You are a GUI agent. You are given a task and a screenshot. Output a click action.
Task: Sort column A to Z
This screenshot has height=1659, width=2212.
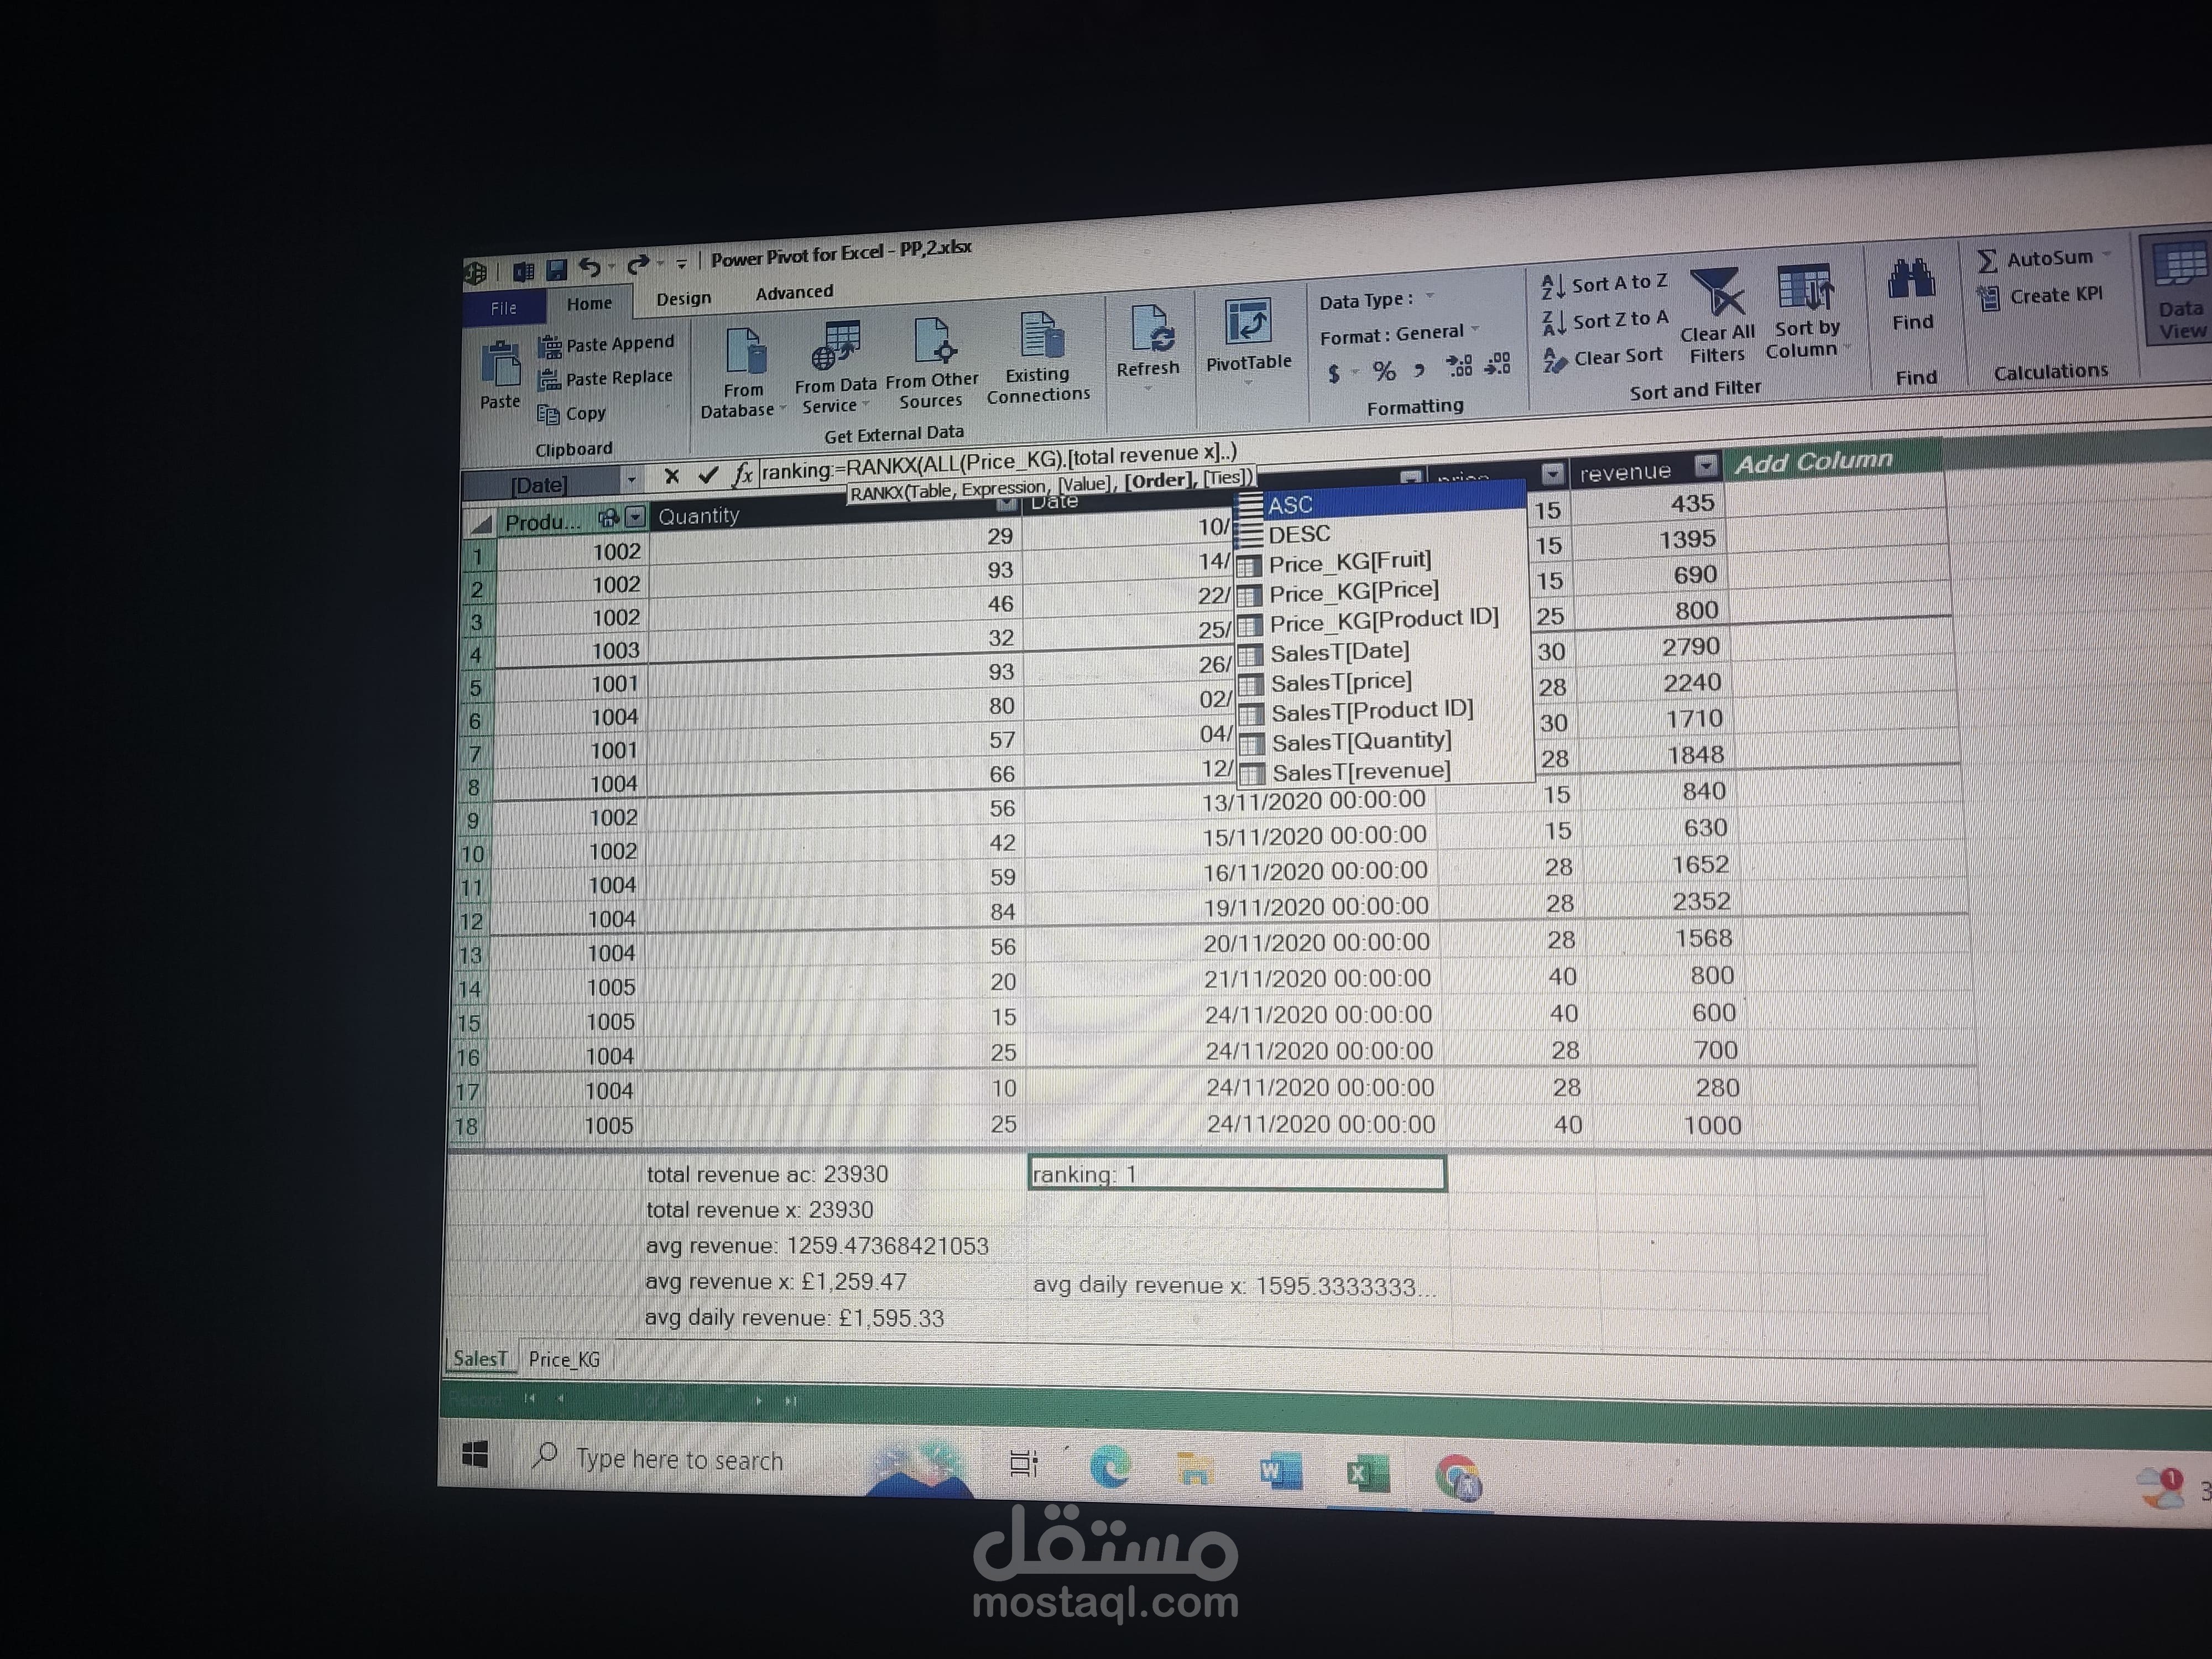(1605, 285)
